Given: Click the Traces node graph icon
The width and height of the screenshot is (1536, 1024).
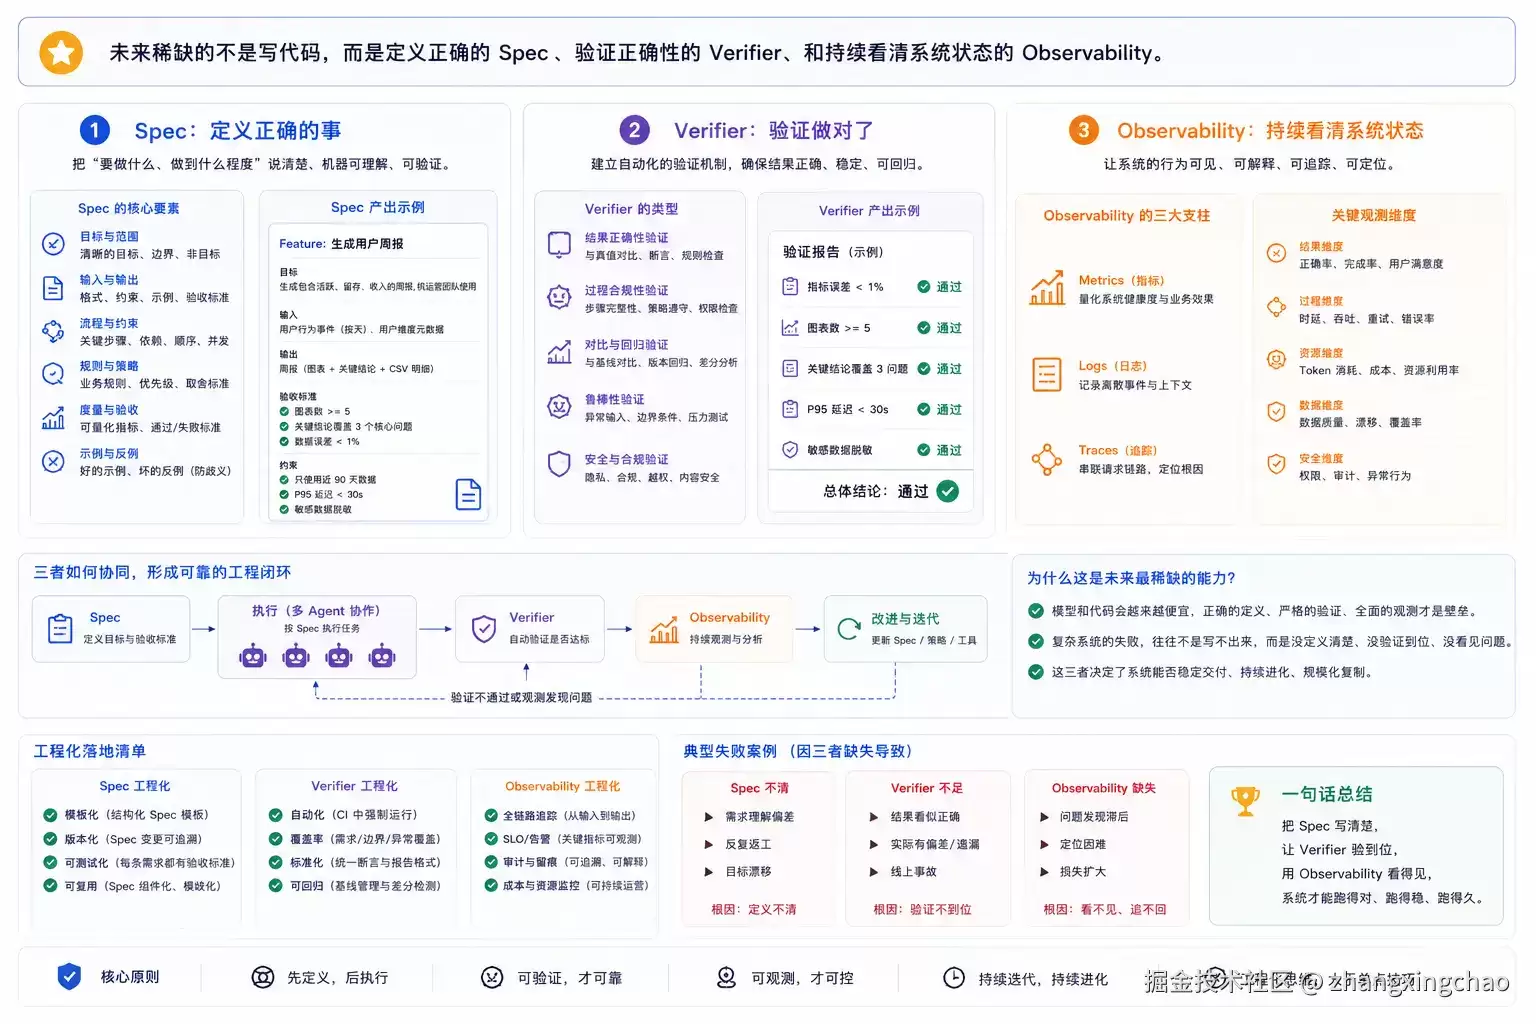Looking at the screenshot, I should click(x=1047, y=459).
